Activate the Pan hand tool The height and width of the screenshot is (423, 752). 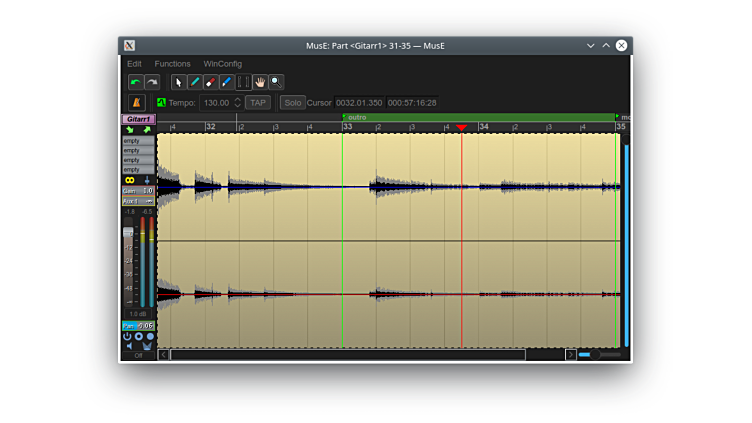(x=260, y=82)
